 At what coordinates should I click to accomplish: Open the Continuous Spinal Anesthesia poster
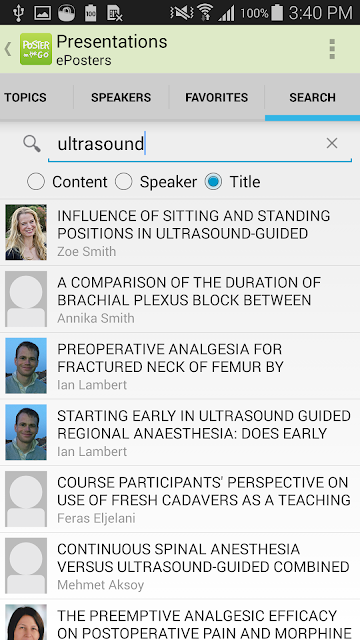180,566
